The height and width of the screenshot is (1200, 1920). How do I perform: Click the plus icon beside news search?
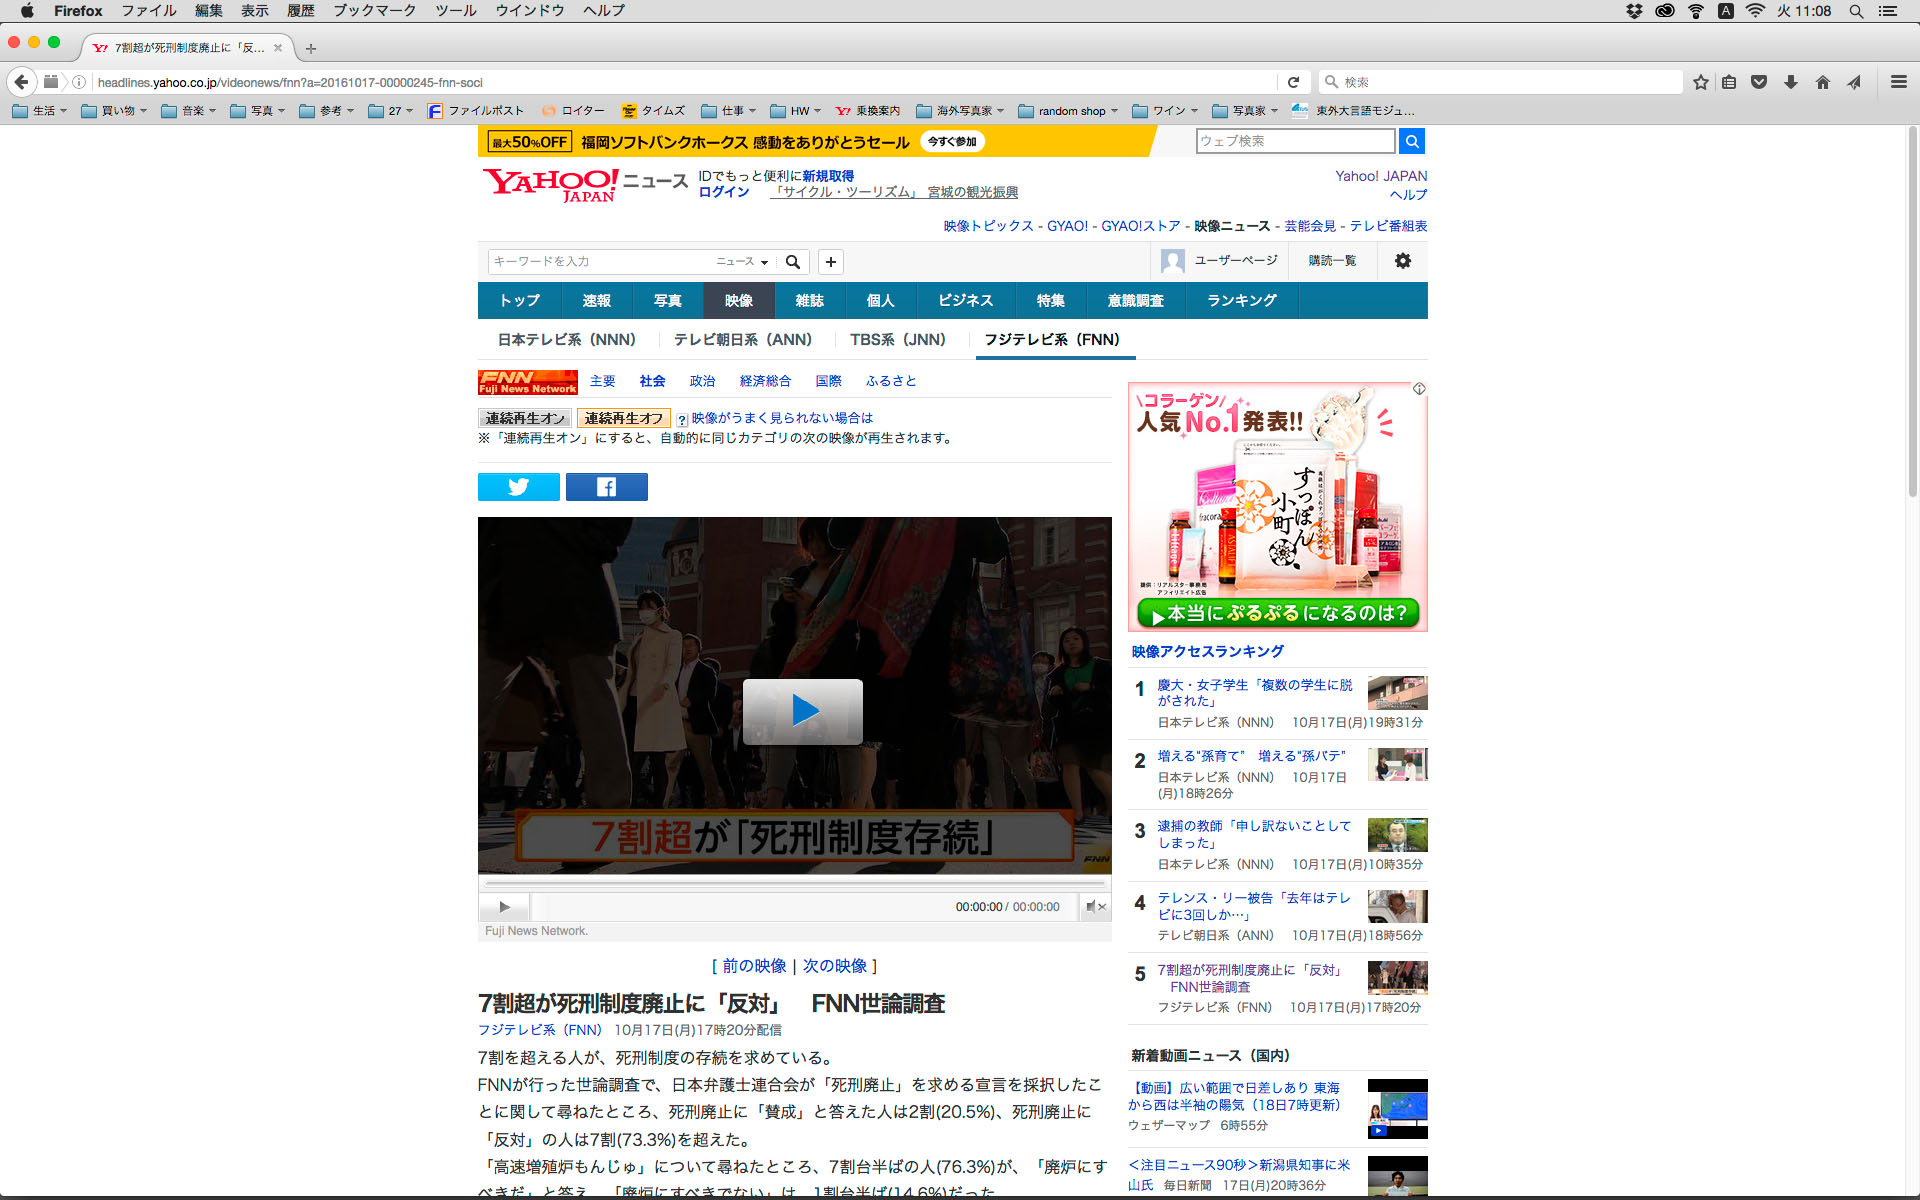click(x=830, y=262)
